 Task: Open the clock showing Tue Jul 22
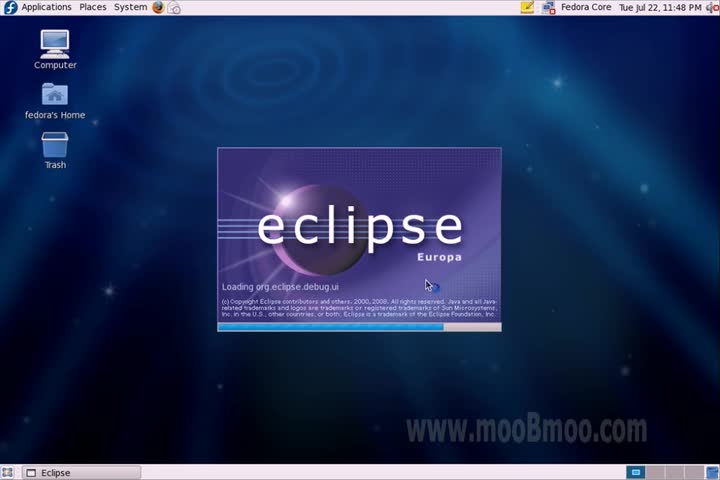[x=660, y=7]
